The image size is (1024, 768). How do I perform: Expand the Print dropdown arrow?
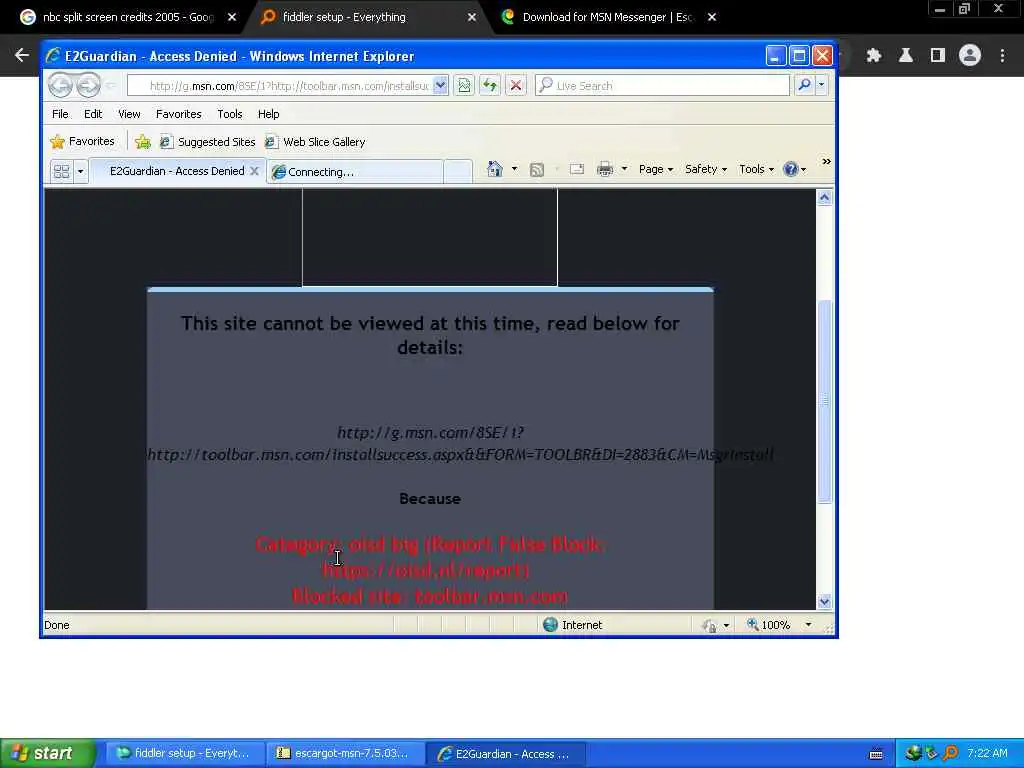pyautogui.click(x=624, y=169)
